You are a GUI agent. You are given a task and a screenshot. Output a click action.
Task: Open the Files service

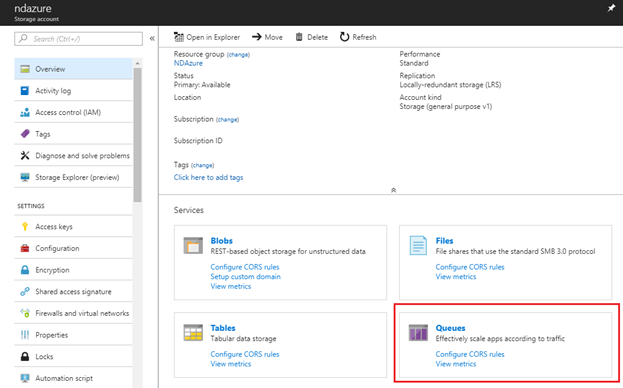(x=444, y=241)
